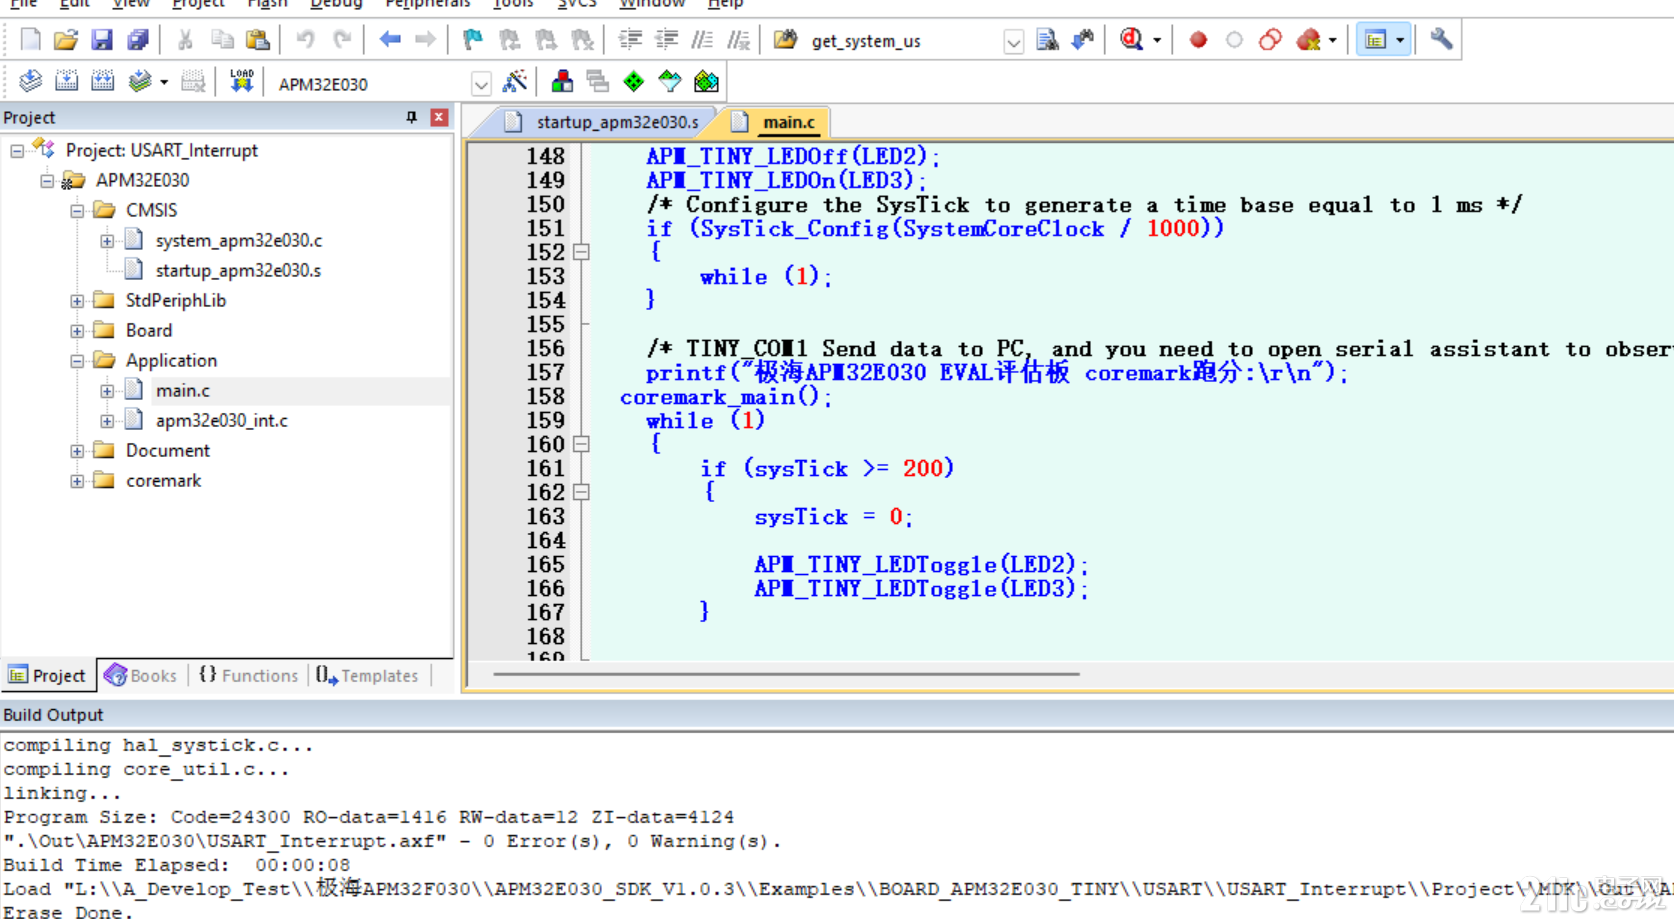The image size is (1674, 919).
Task: Open batch build dropdown arrow
Action: 164,82
